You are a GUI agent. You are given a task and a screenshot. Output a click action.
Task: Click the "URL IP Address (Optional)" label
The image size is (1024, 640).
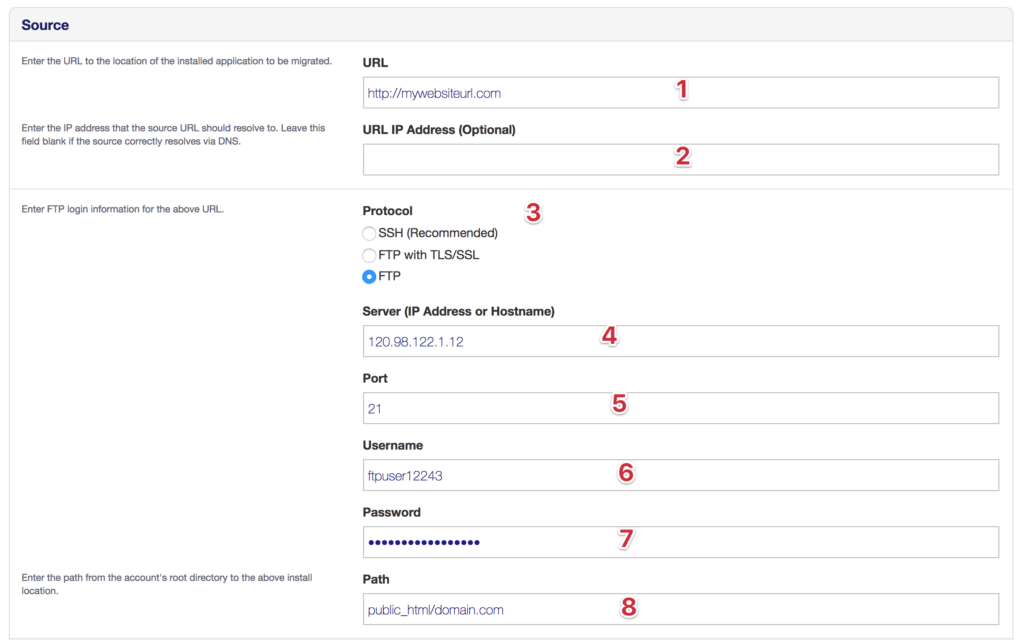pos(439,129)
